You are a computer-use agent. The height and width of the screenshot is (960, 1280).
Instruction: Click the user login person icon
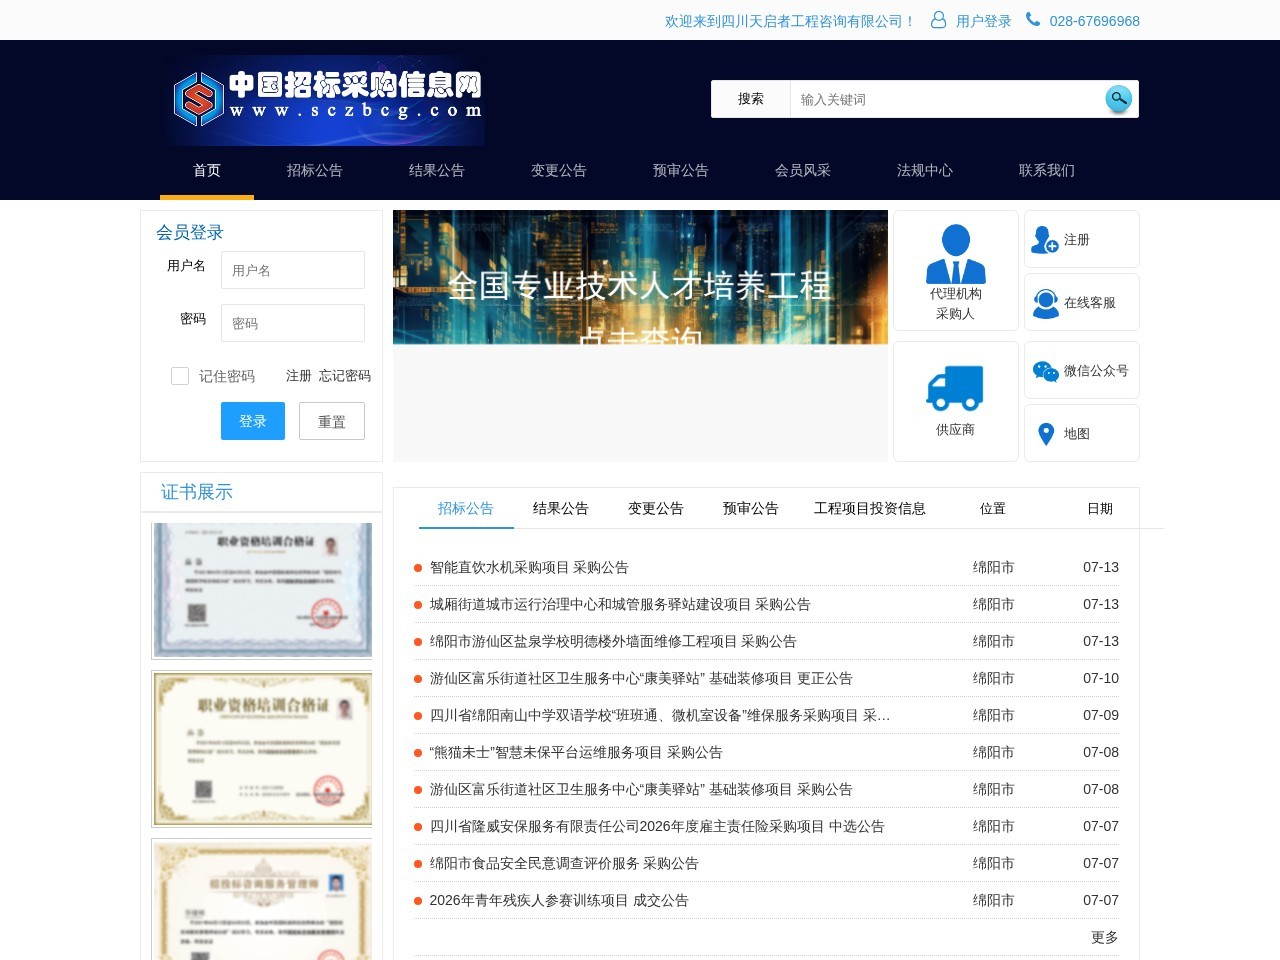pyautogui.click(x=938, y=20)
